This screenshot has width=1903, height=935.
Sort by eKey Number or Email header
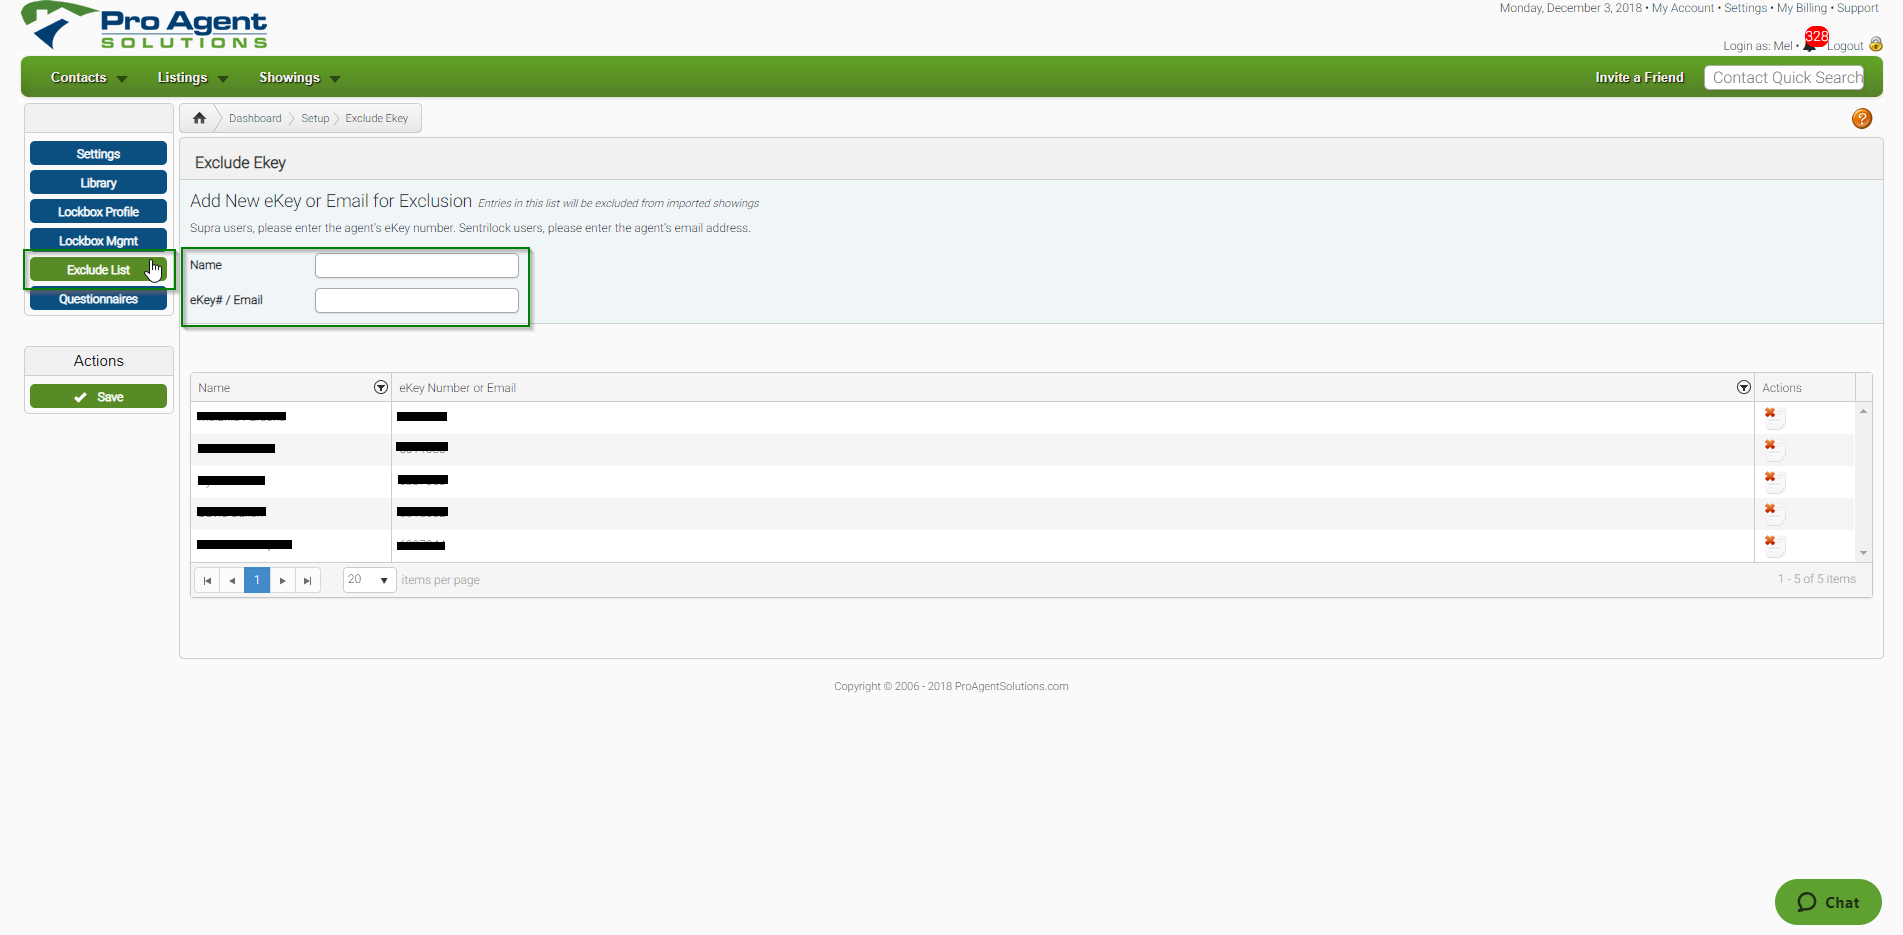click(x=458, y=388)
